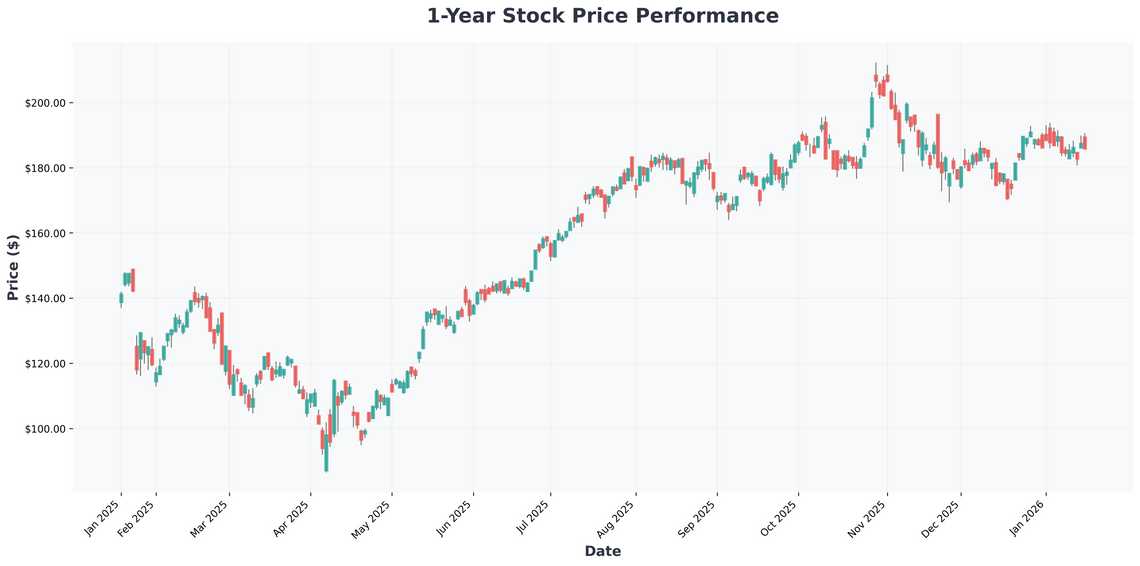Click the "Price ($)" y-axis label

click(x=13, y=265)
